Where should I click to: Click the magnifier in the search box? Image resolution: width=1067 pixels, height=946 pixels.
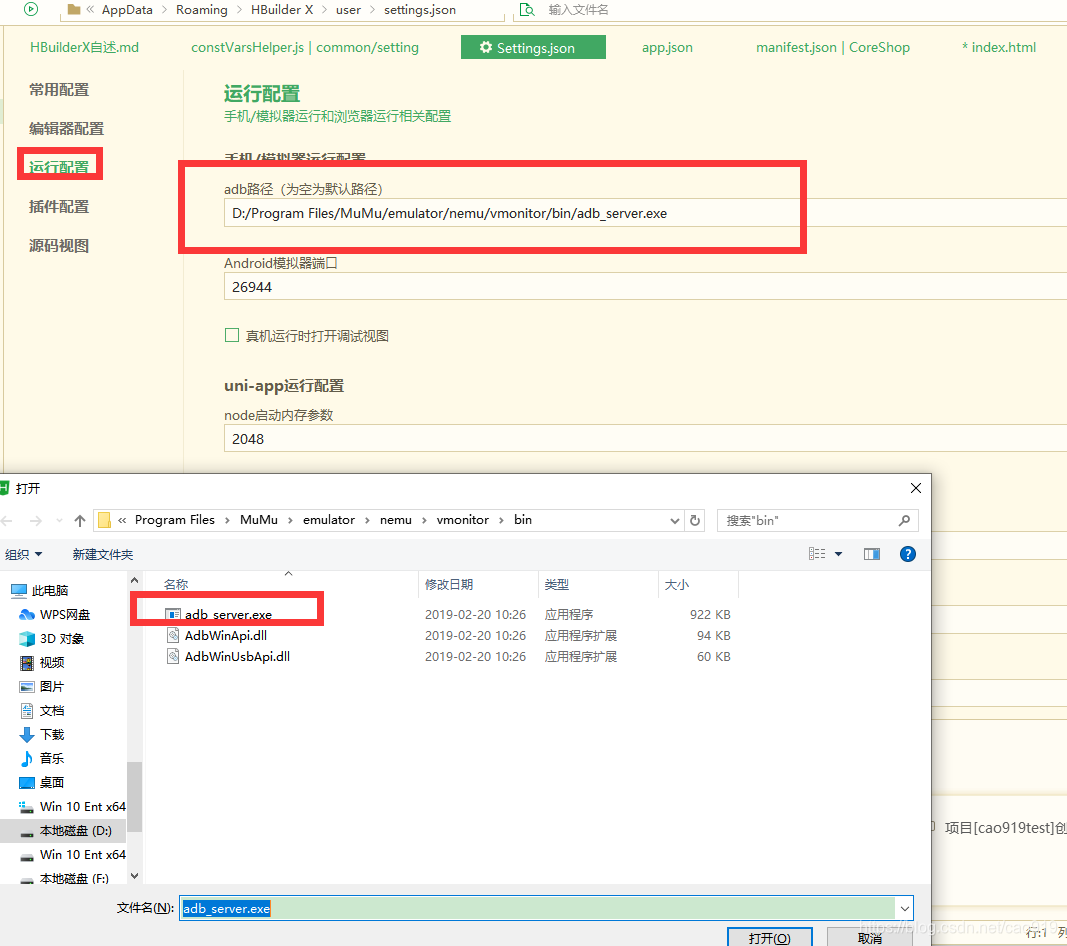click(904, 521)
